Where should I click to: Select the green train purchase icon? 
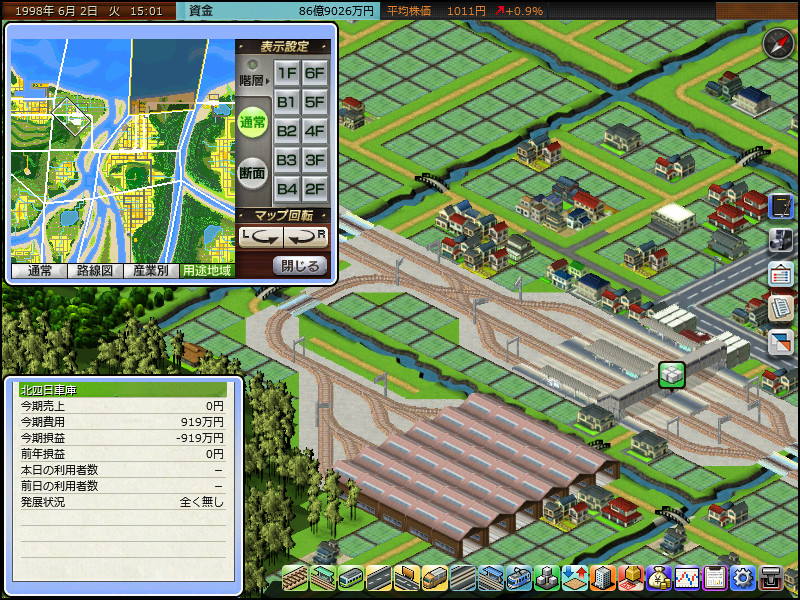pyautogui.click(x=351, y=579)
